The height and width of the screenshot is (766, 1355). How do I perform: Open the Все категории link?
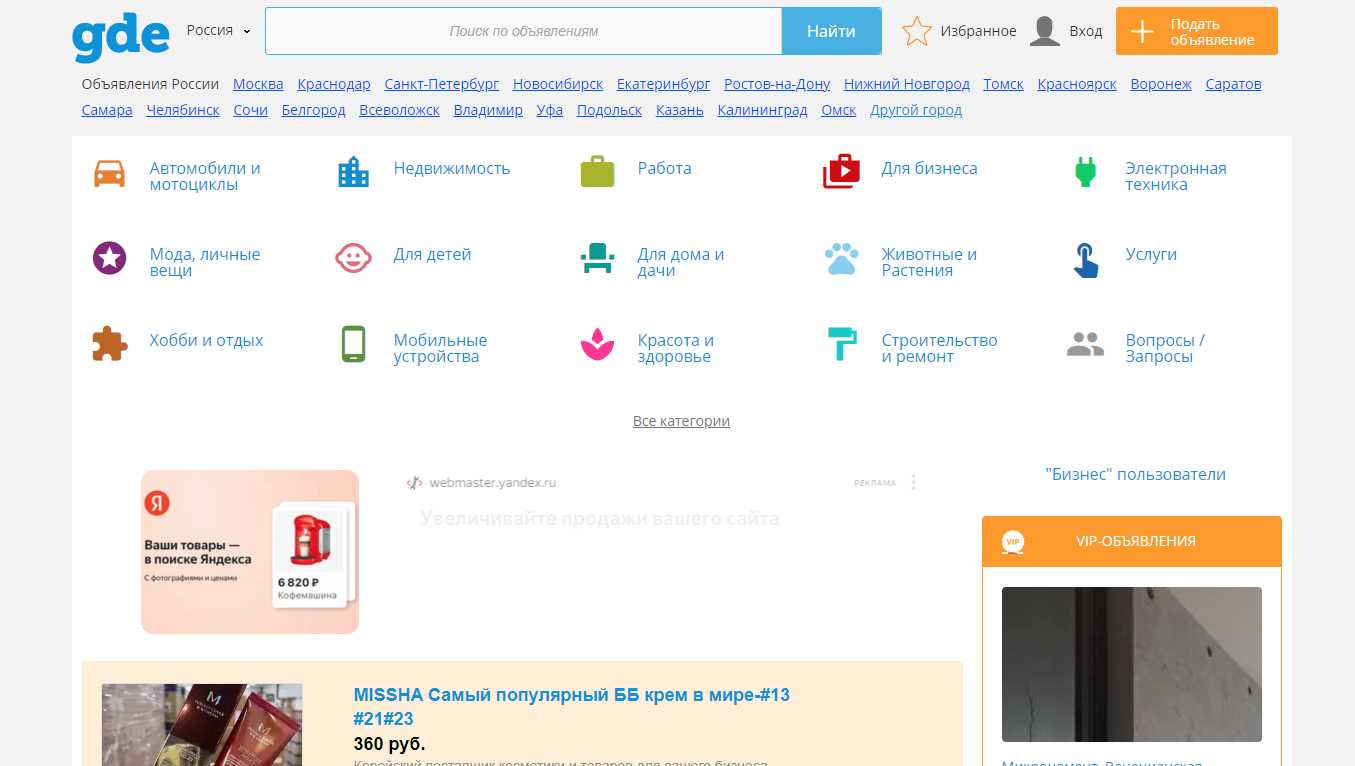click(681, 421)
